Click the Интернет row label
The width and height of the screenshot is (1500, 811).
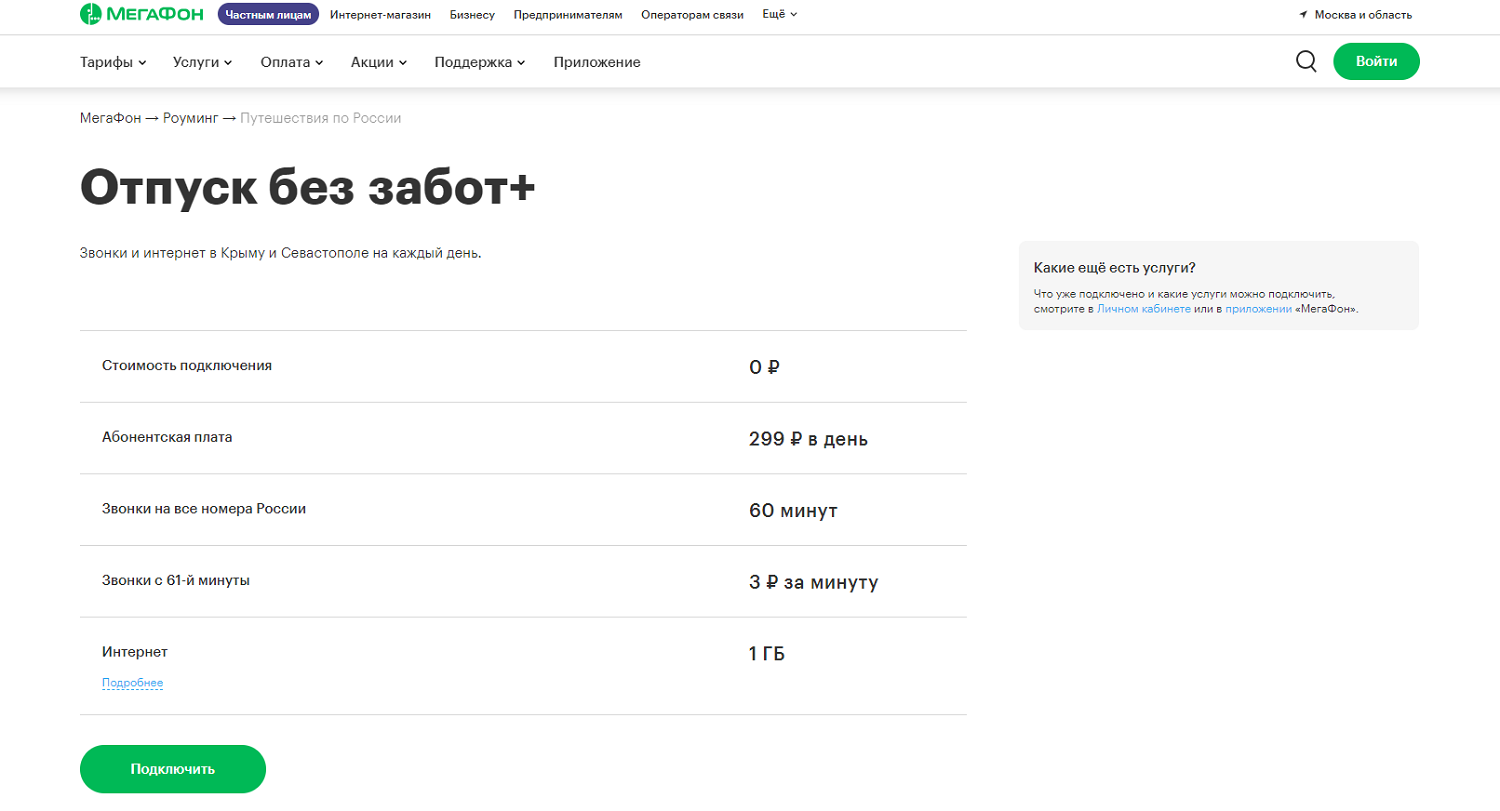point(135,651)
